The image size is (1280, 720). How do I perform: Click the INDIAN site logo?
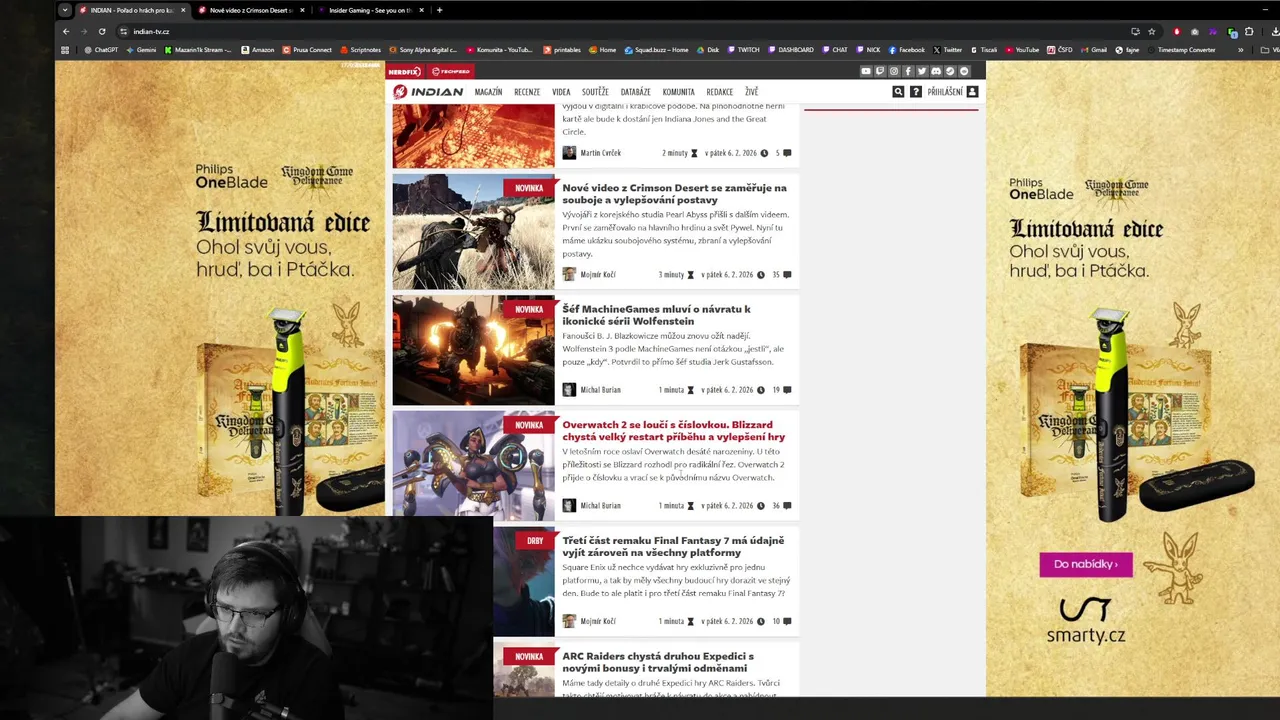pyautogui.click(x=428, y=92)
